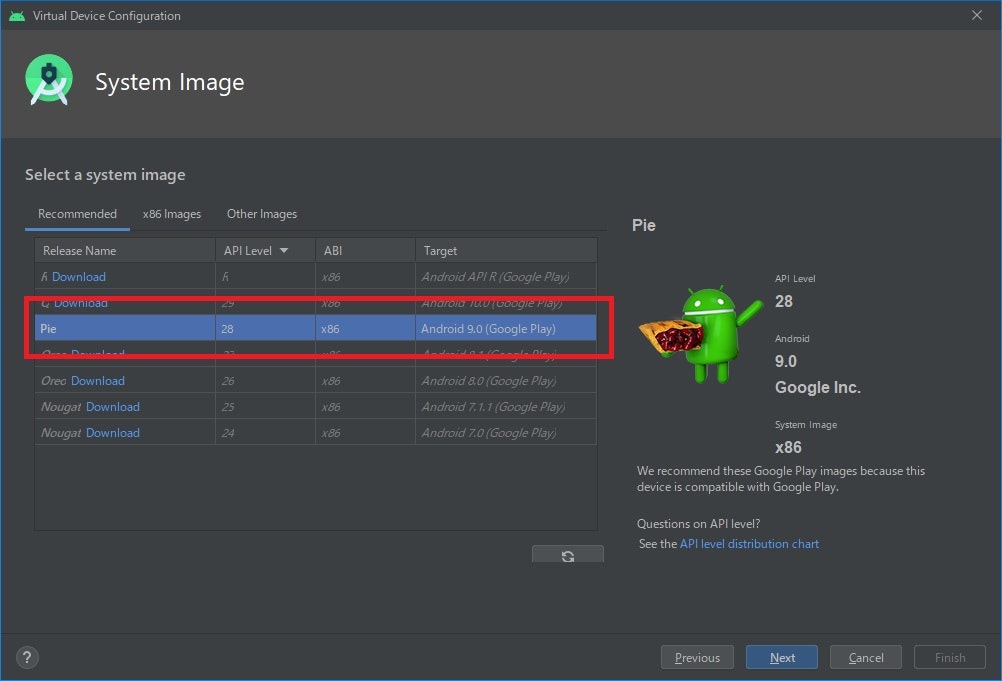Screen dimensions: 1002x681
Task: Click Android 7.0 (Google Play) target cell
Action: 506,433
